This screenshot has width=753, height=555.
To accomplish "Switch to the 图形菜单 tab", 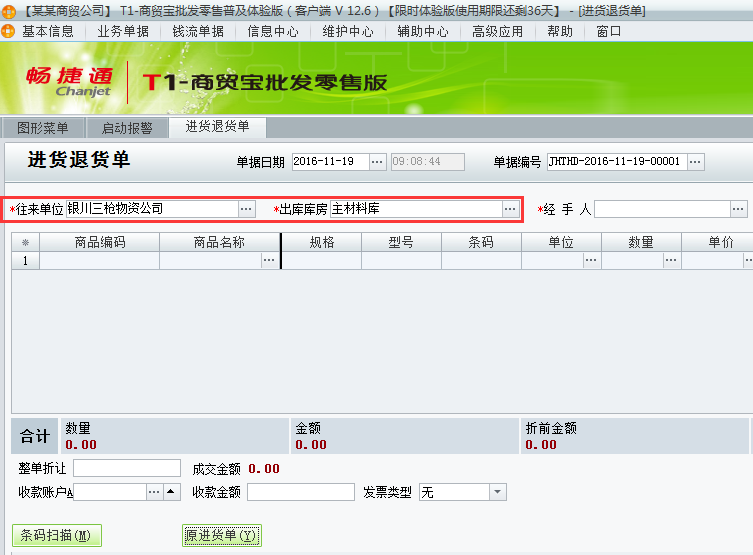I will pyautogui.click(x=43, y=128).
